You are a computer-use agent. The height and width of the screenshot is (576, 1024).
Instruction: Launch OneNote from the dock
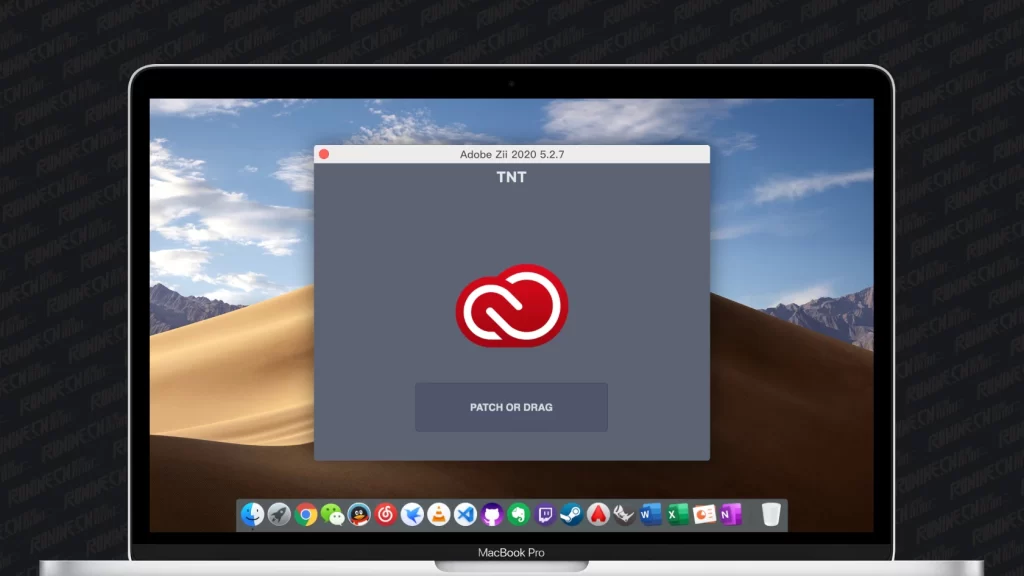coord(730,515)
